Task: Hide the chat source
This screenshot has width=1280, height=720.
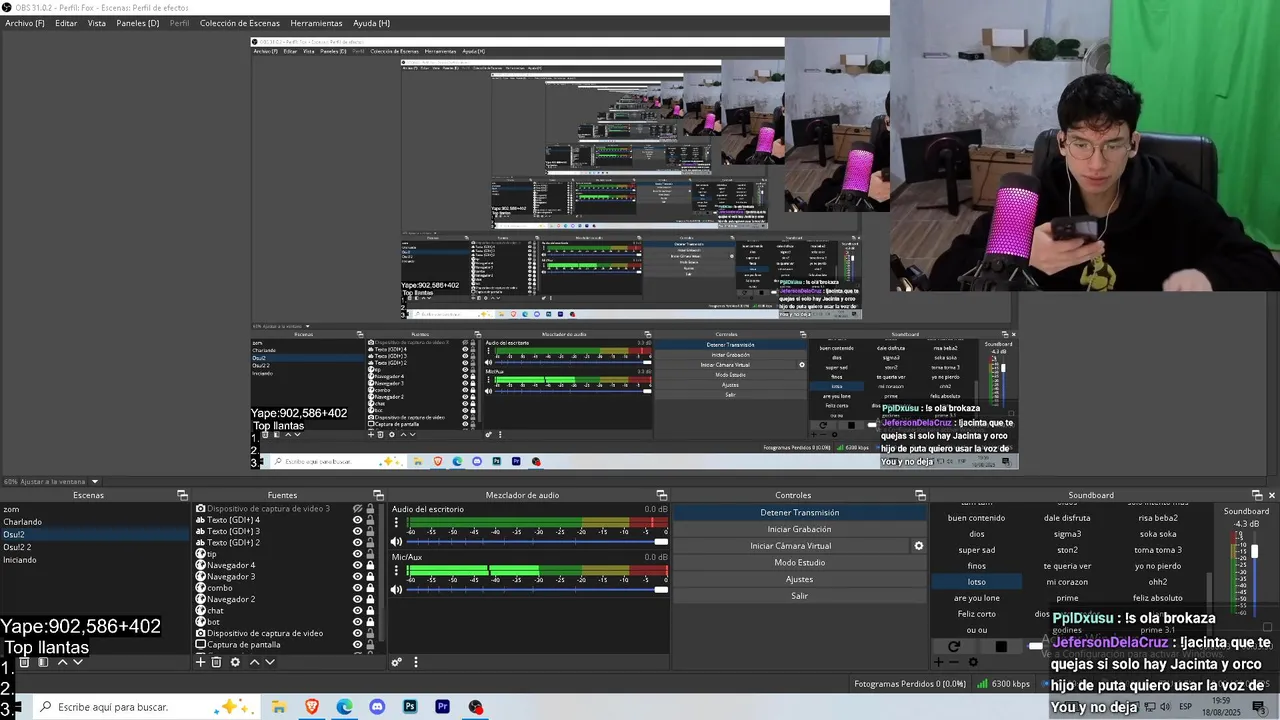Action: point(357,610)
